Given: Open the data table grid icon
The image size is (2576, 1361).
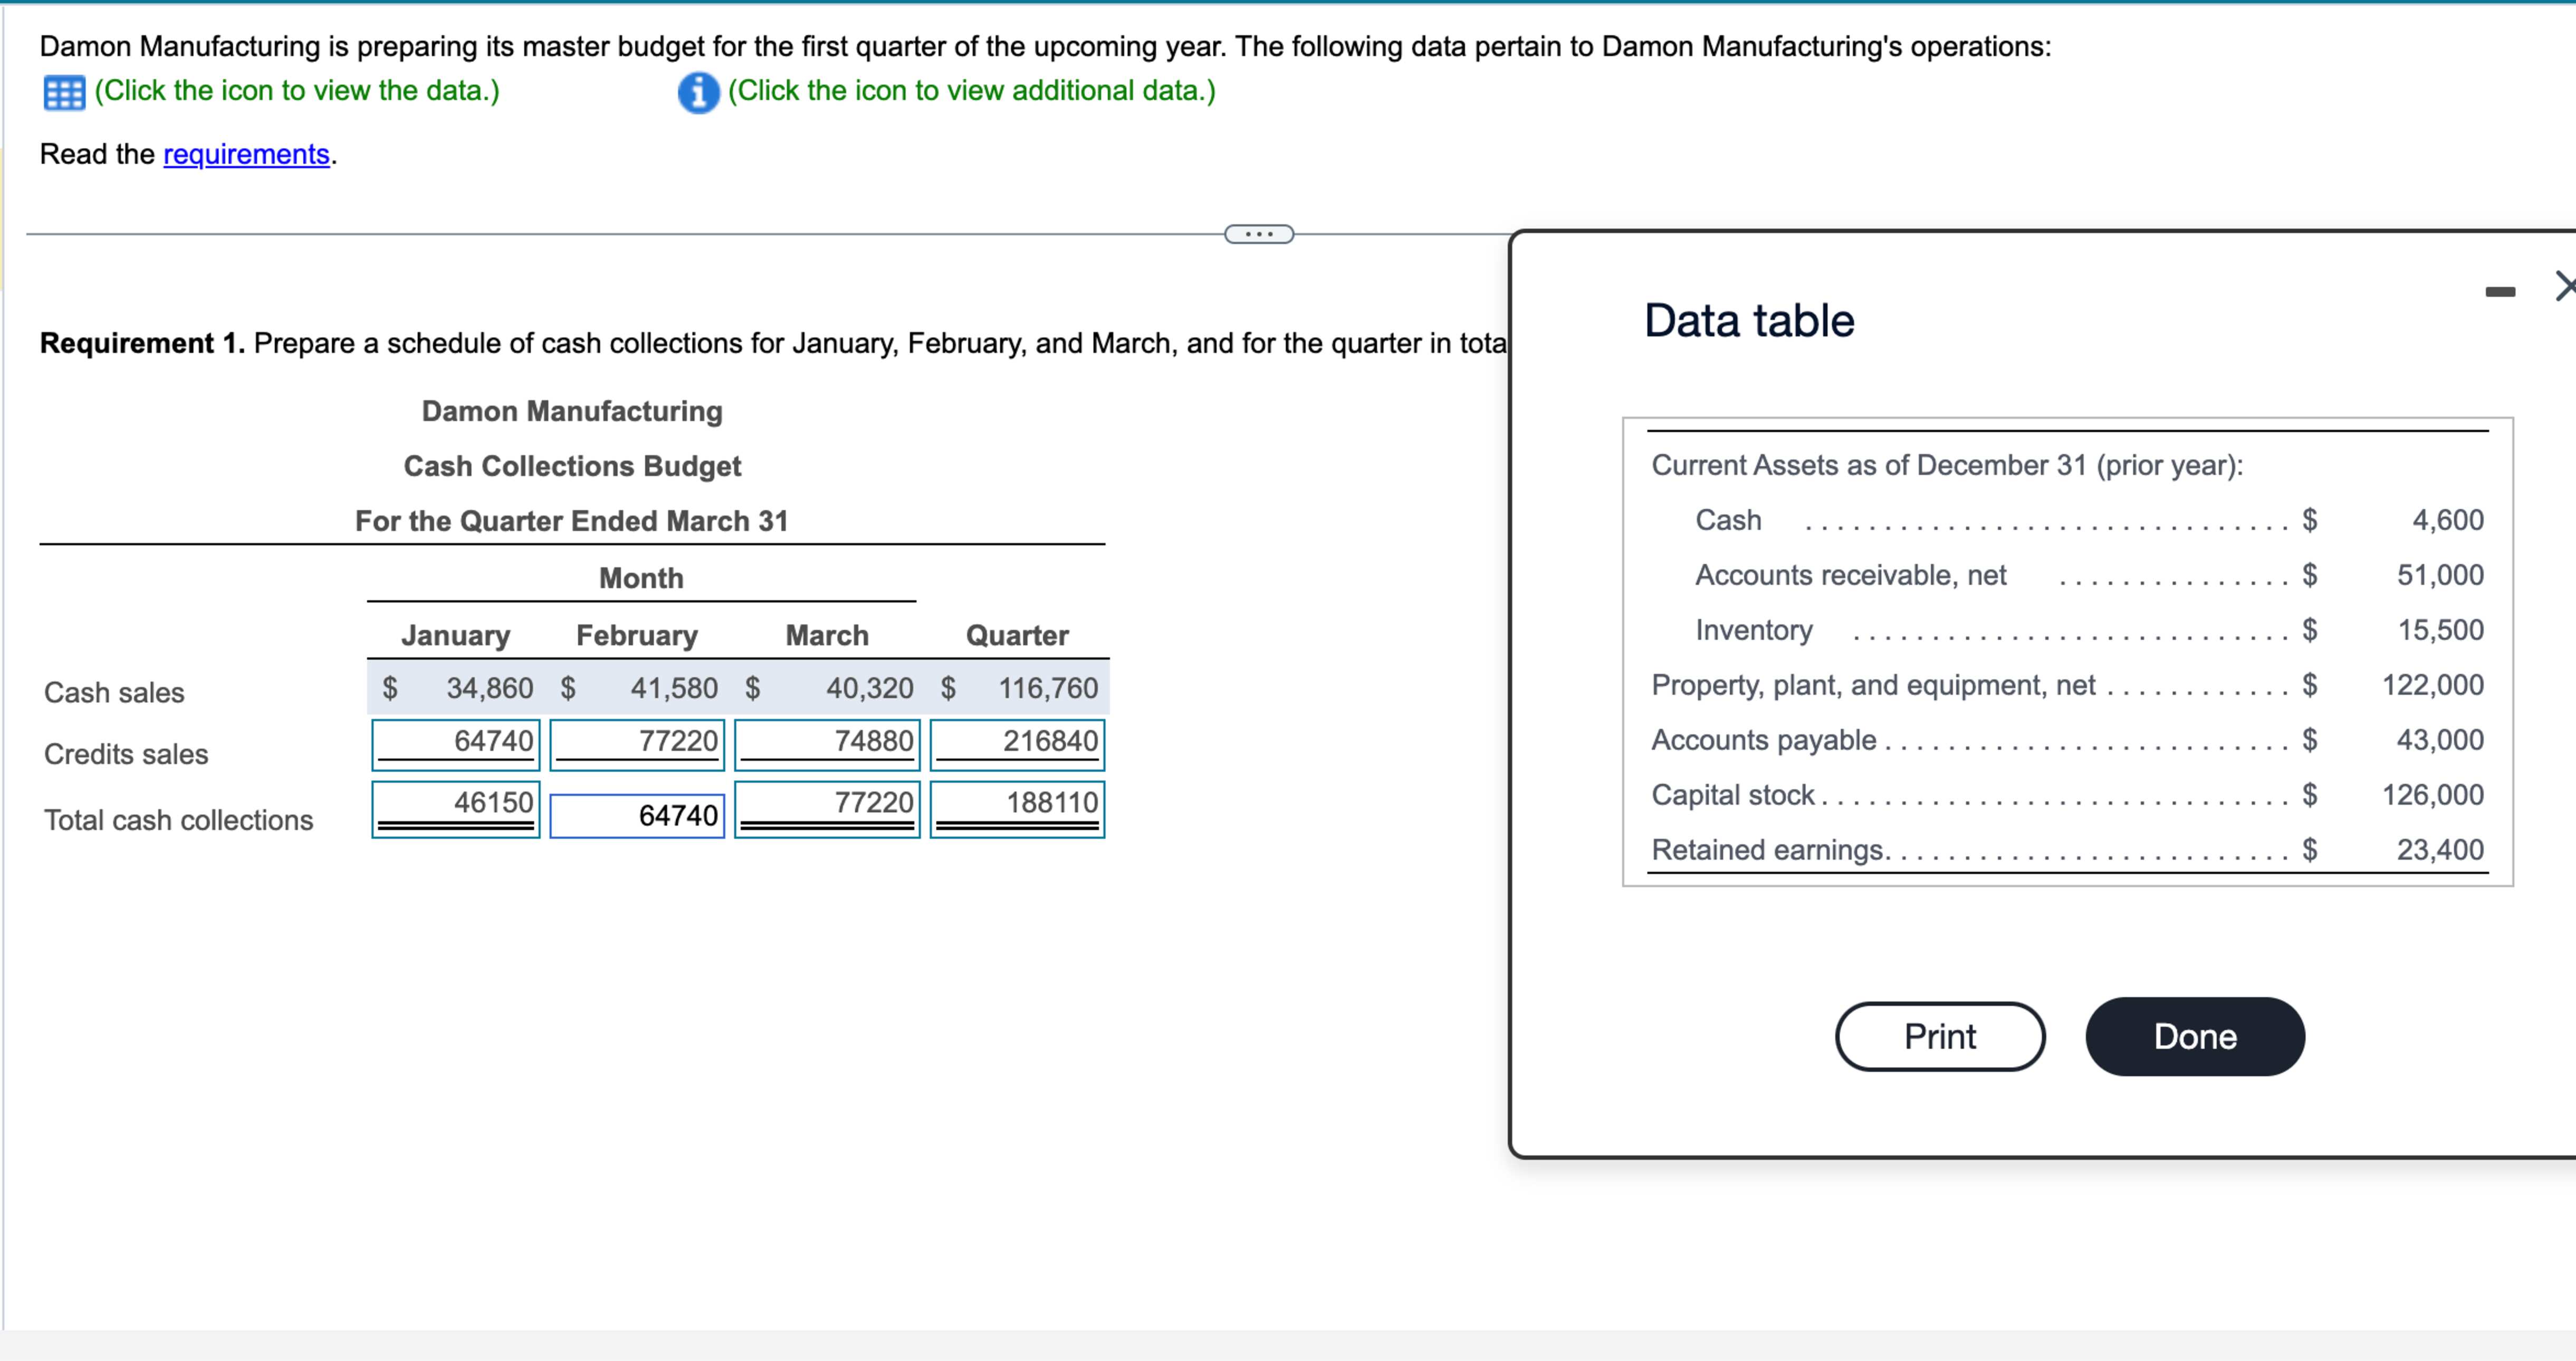Looking at the screenshot, I should coord(64,93).
